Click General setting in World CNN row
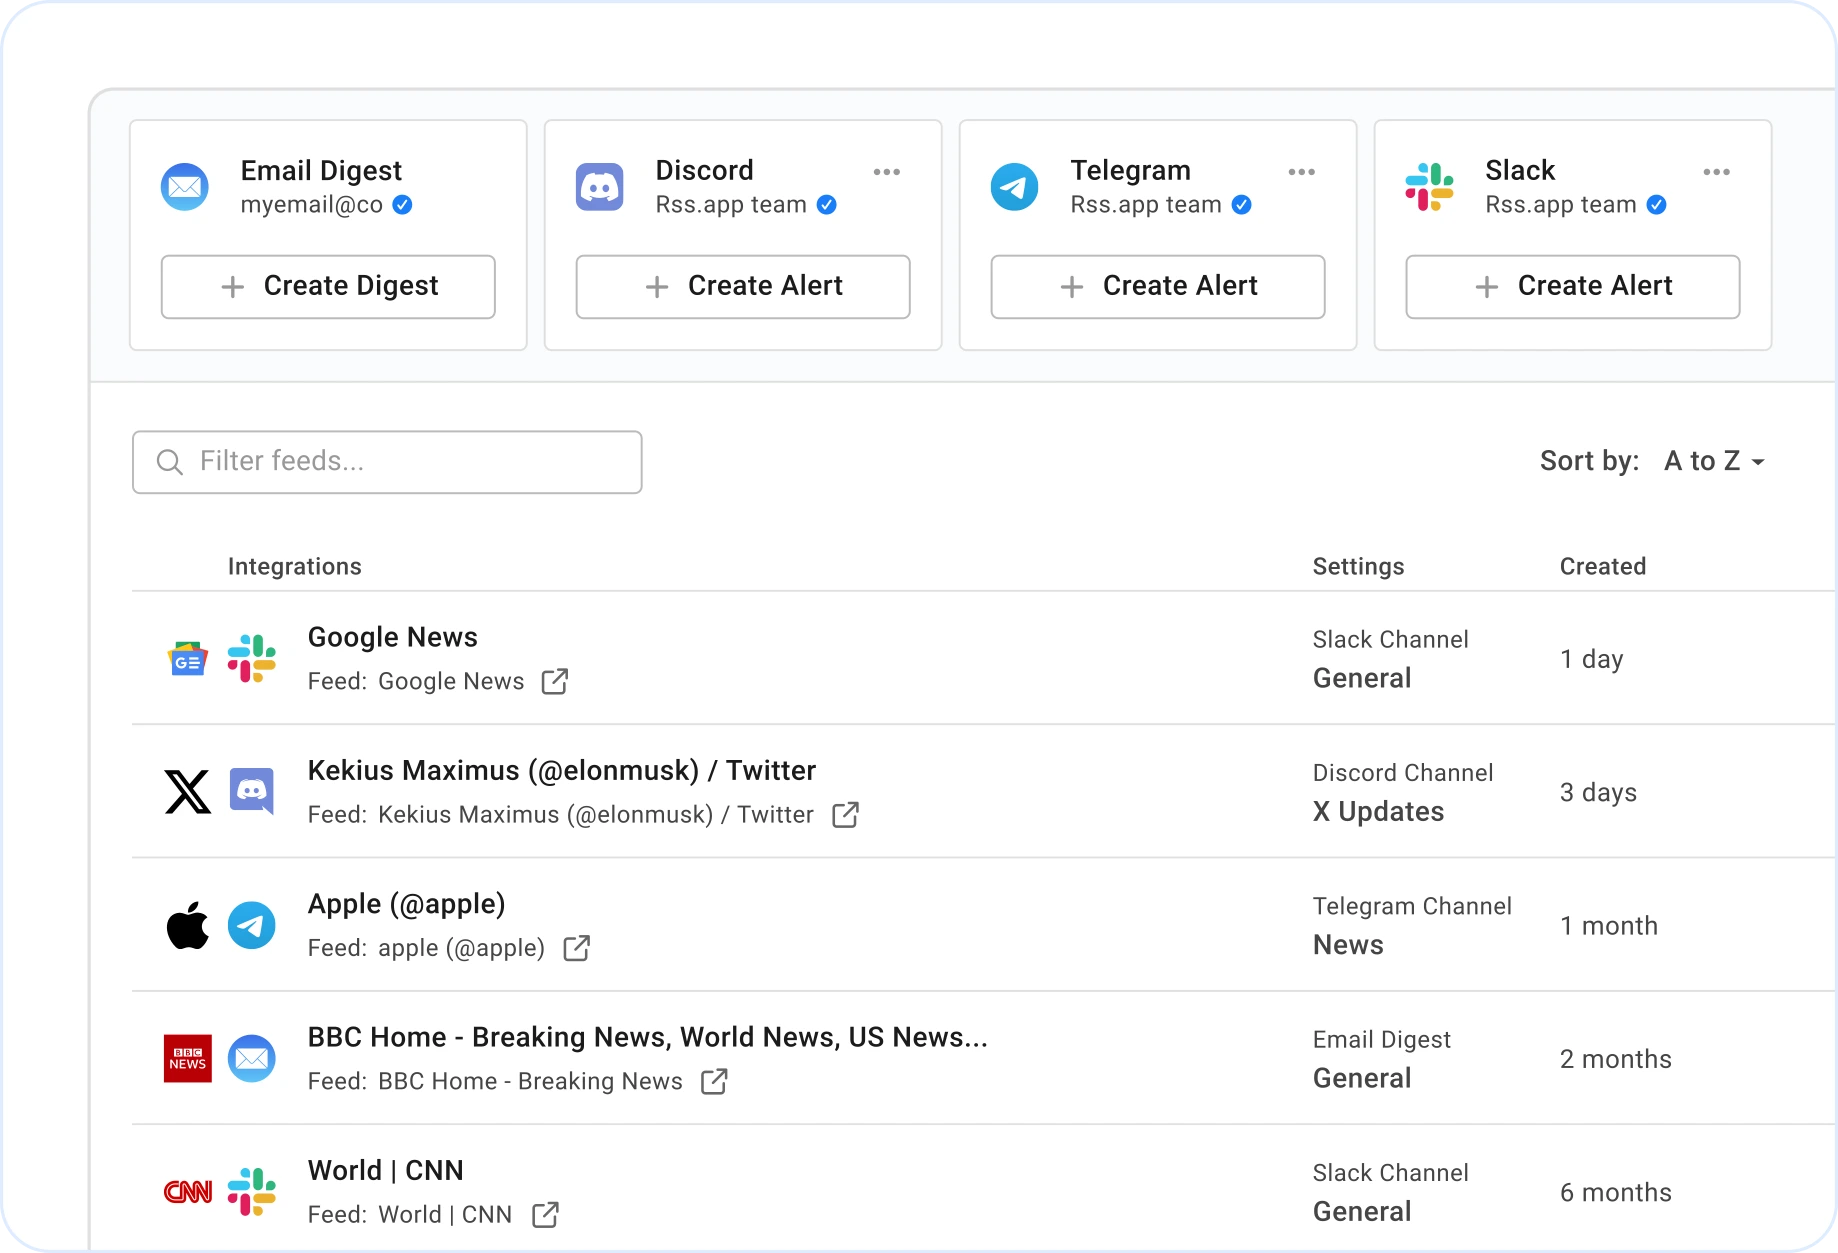Viewport: 1838px width, 1253px height. (x=1362, y=1212)
